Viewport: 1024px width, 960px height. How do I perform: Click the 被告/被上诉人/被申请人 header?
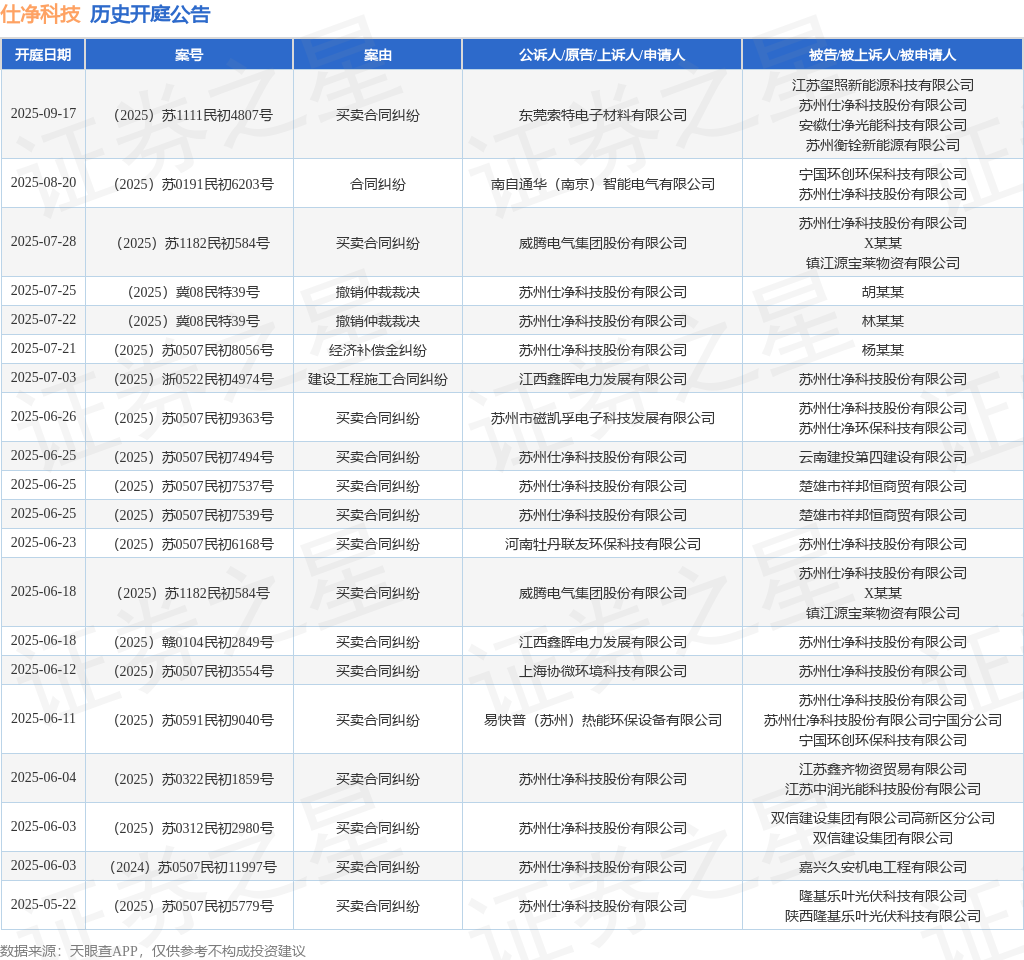click(x=882, y=55)
